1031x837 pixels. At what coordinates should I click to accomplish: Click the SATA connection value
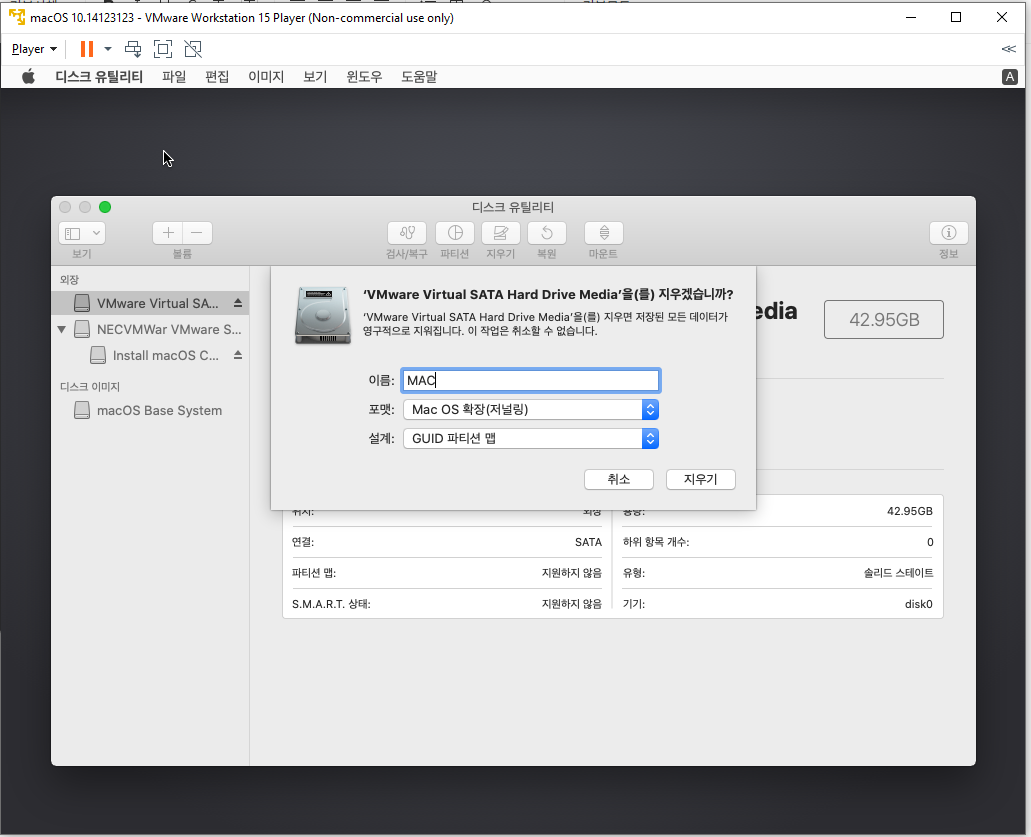click(x=588, y=542)
